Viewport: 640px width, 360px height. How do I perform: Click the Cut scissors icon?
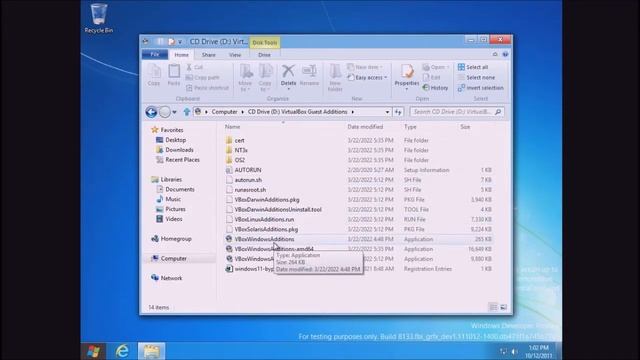click(189, 67)
